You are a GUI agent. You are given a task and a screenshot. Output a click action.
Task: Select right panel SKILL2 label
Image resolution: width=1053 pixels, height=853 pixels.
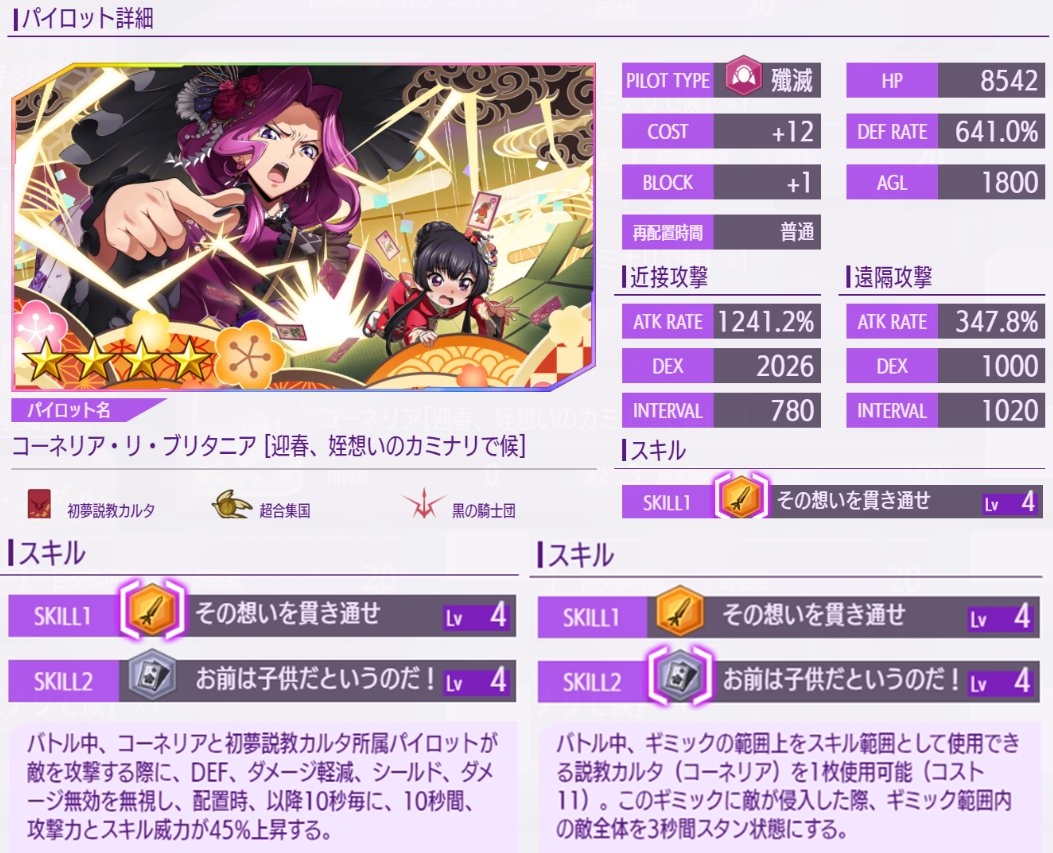tap(592, 682)
